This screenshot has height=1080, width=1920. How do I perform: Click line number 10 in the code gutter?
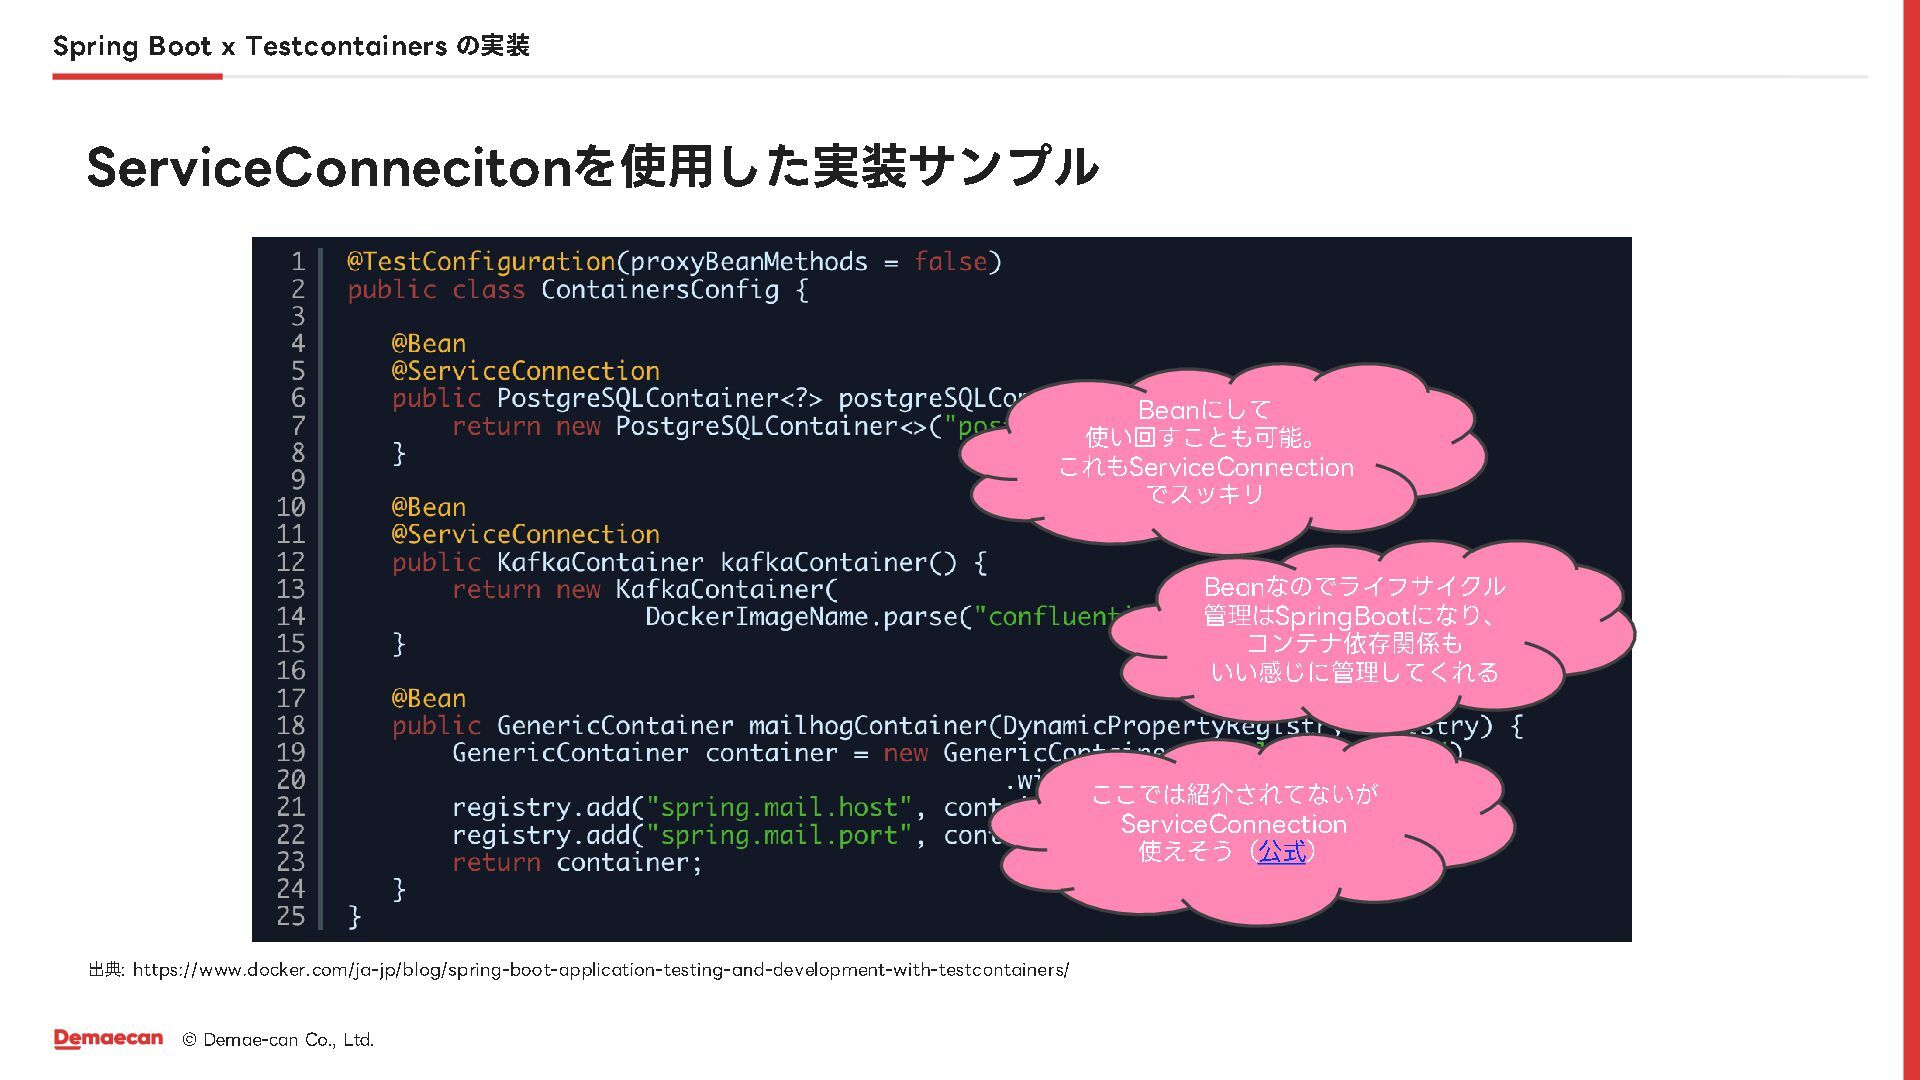pyautogui.click(x=291, y=507)
